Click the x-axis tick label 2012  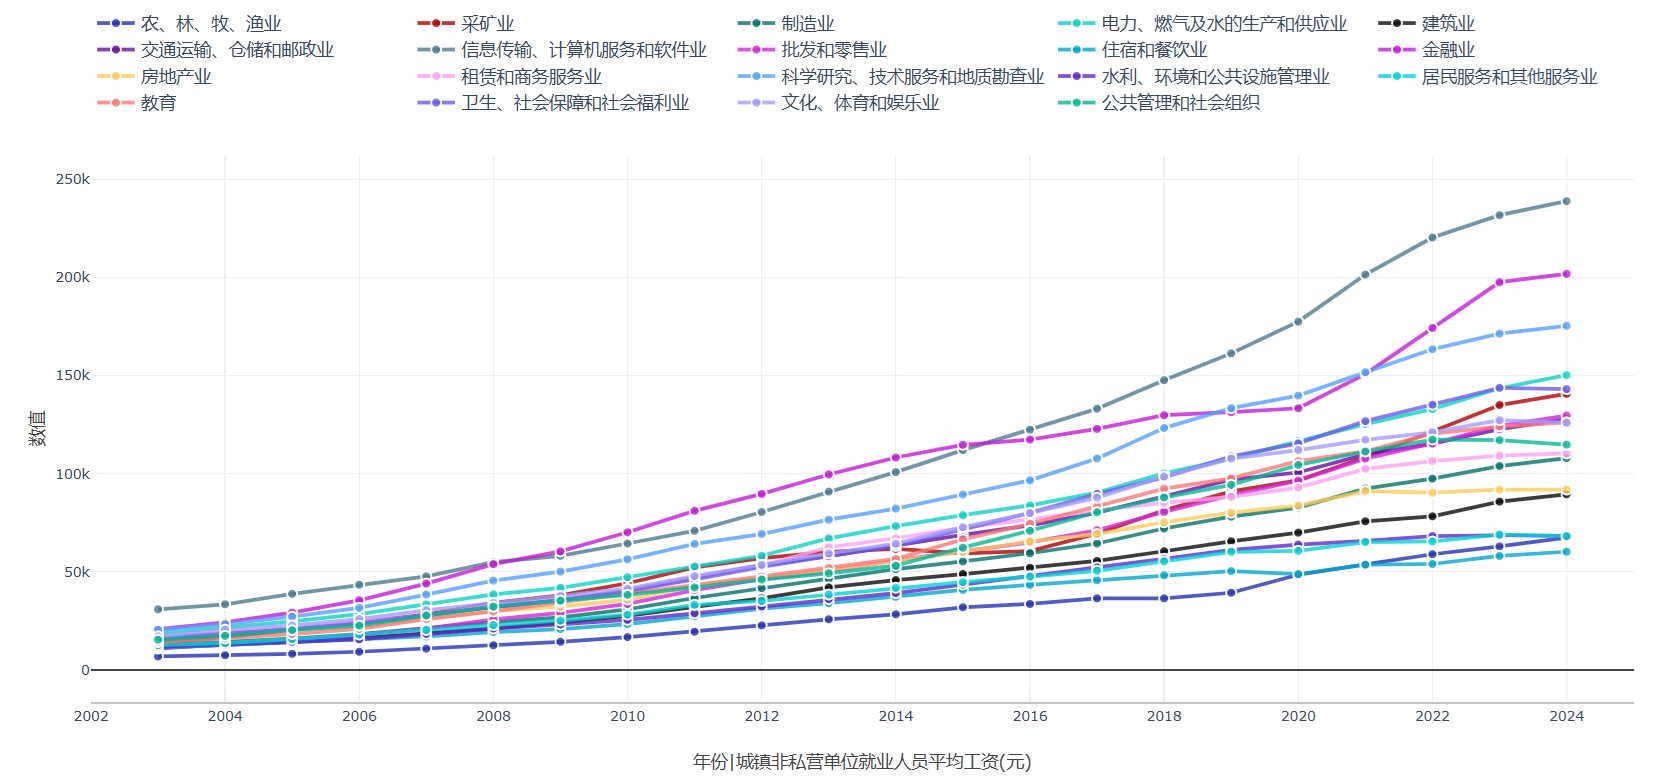pyautogui.click(x=762, y=716)
